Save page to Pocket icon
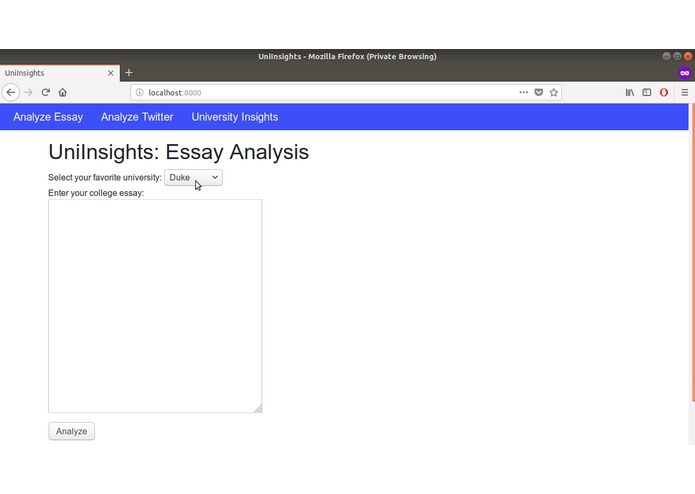 tap(539, 93)
